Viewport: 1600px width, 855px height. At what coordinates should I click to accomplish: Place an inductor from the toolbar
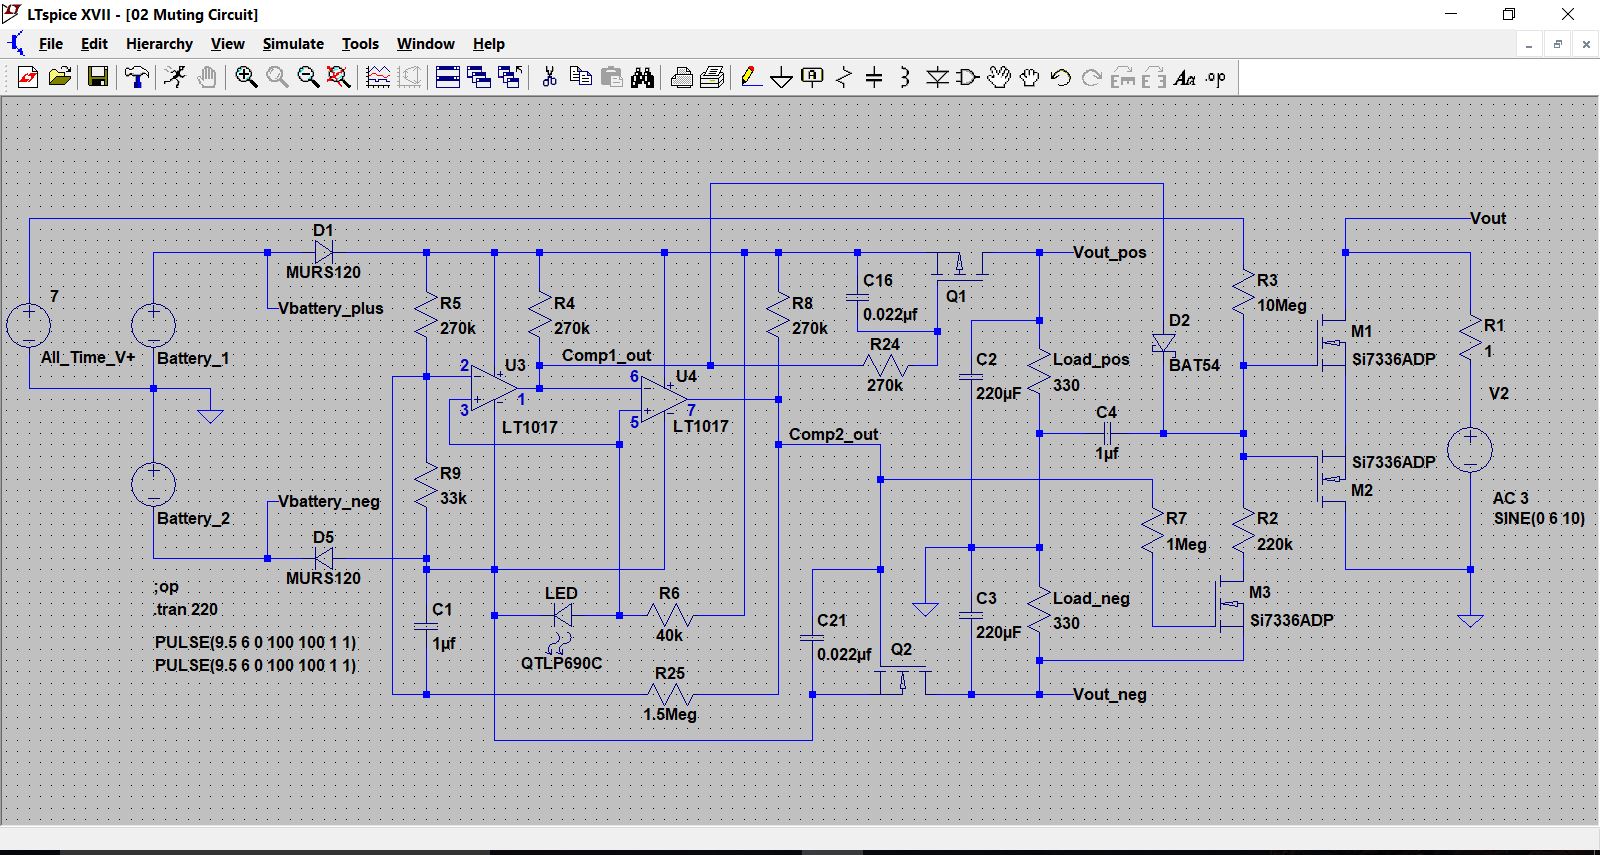click(x=905, y=77)
